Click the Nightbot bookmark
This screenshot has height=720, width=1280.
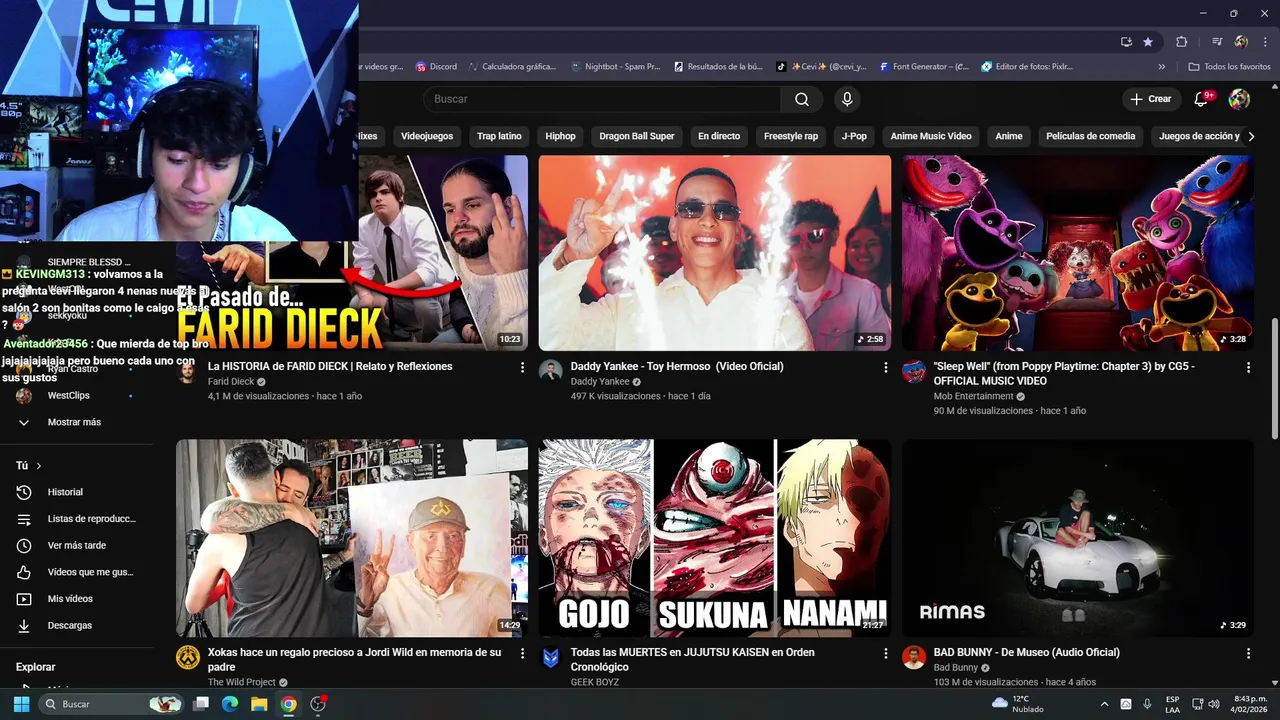[615, 67]
